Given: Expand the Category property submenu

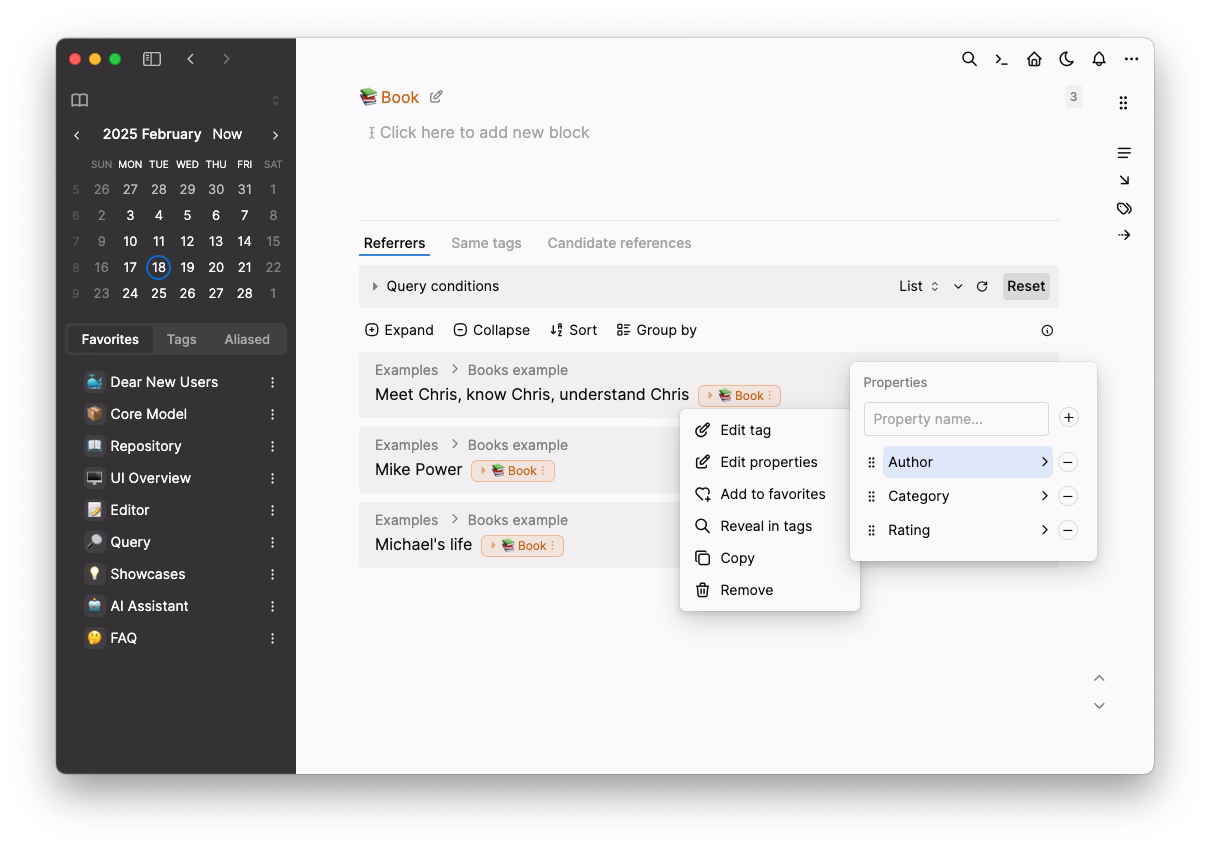Looking at the screenshot, I should (x=1044, y=496).
